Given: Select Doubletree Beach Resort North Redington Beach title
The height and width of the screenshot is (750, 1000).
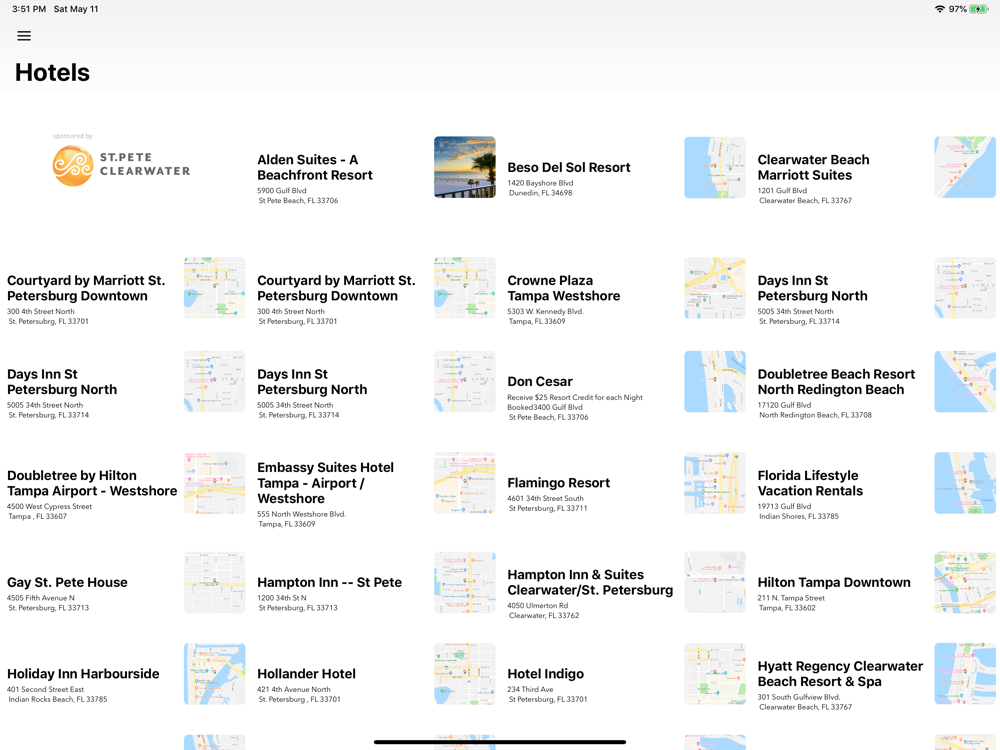Looking at the screenshot, I should pyautogui.click(x=836, y=381).
